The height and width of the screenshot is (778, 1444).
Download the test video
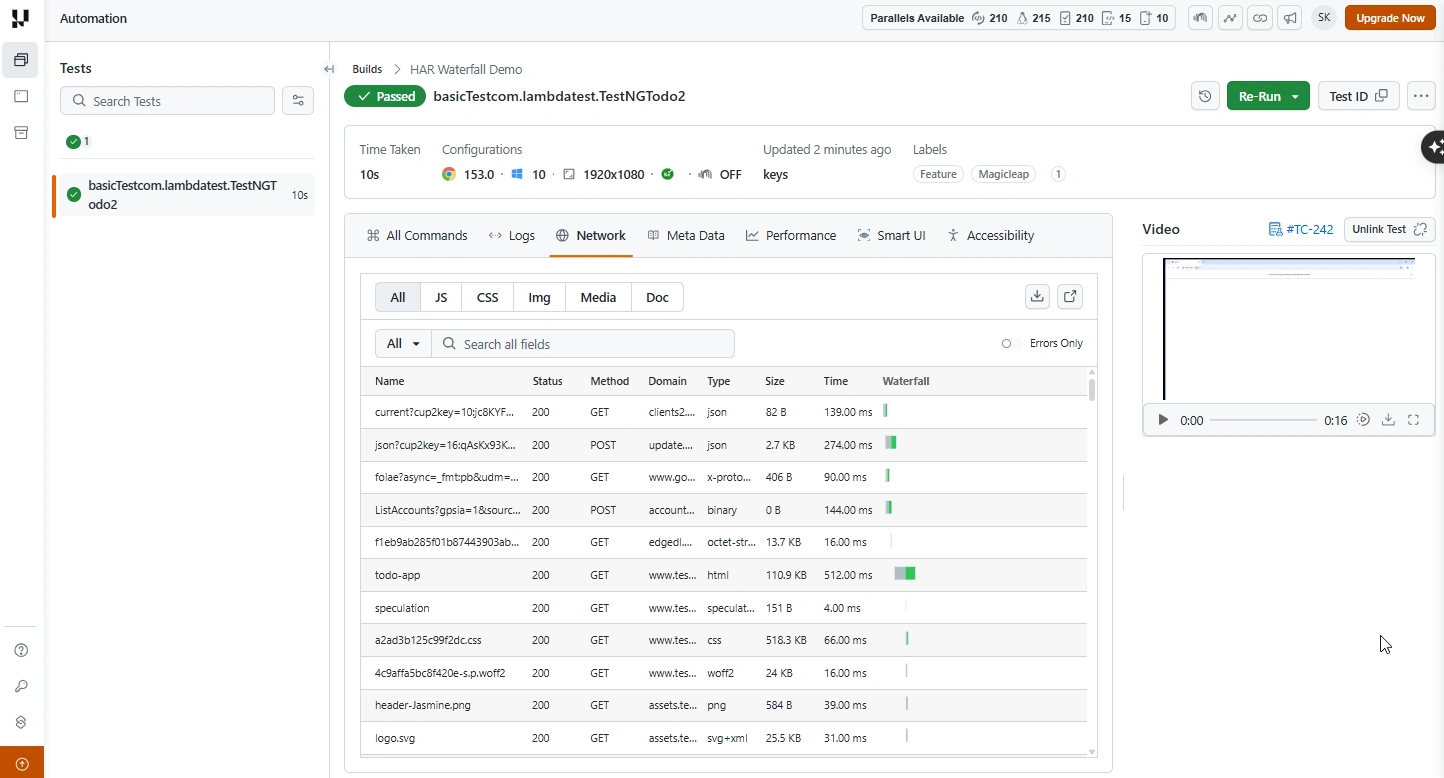coord(1388,420)
